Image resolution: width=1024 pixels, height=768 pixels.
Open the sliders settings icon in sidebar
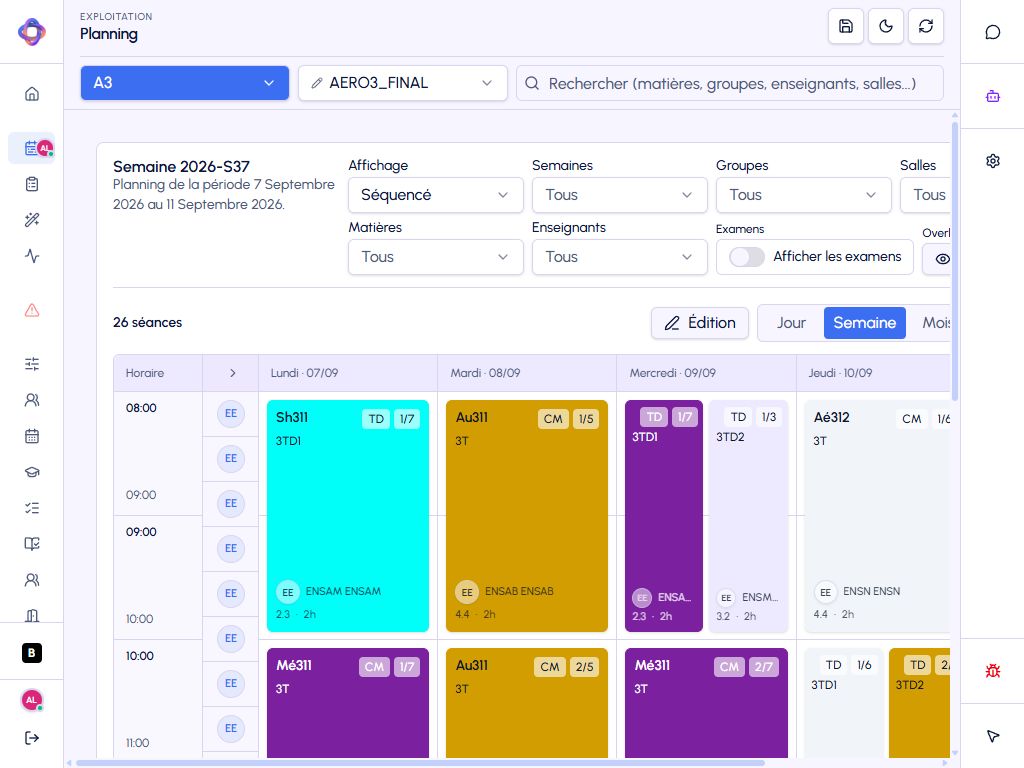(x=31, y=364)
